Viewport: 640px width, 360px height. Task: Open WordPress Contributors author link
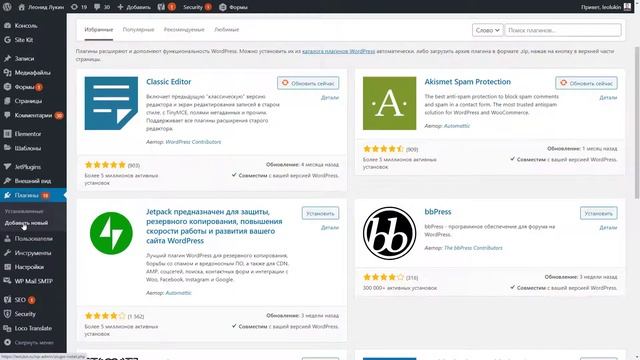(193, 142)
